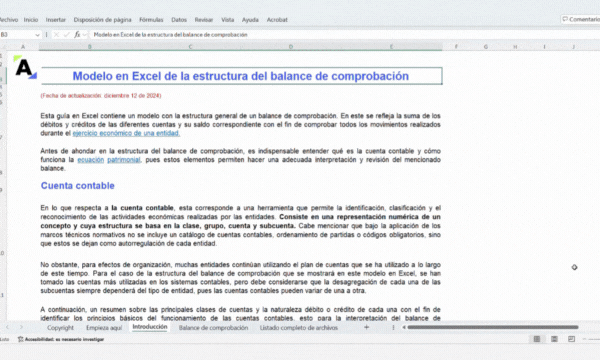This screenshot has height=360, width=600.
Task: Click the Fecha de actualización red text
Action: click(x=101, y=96)
